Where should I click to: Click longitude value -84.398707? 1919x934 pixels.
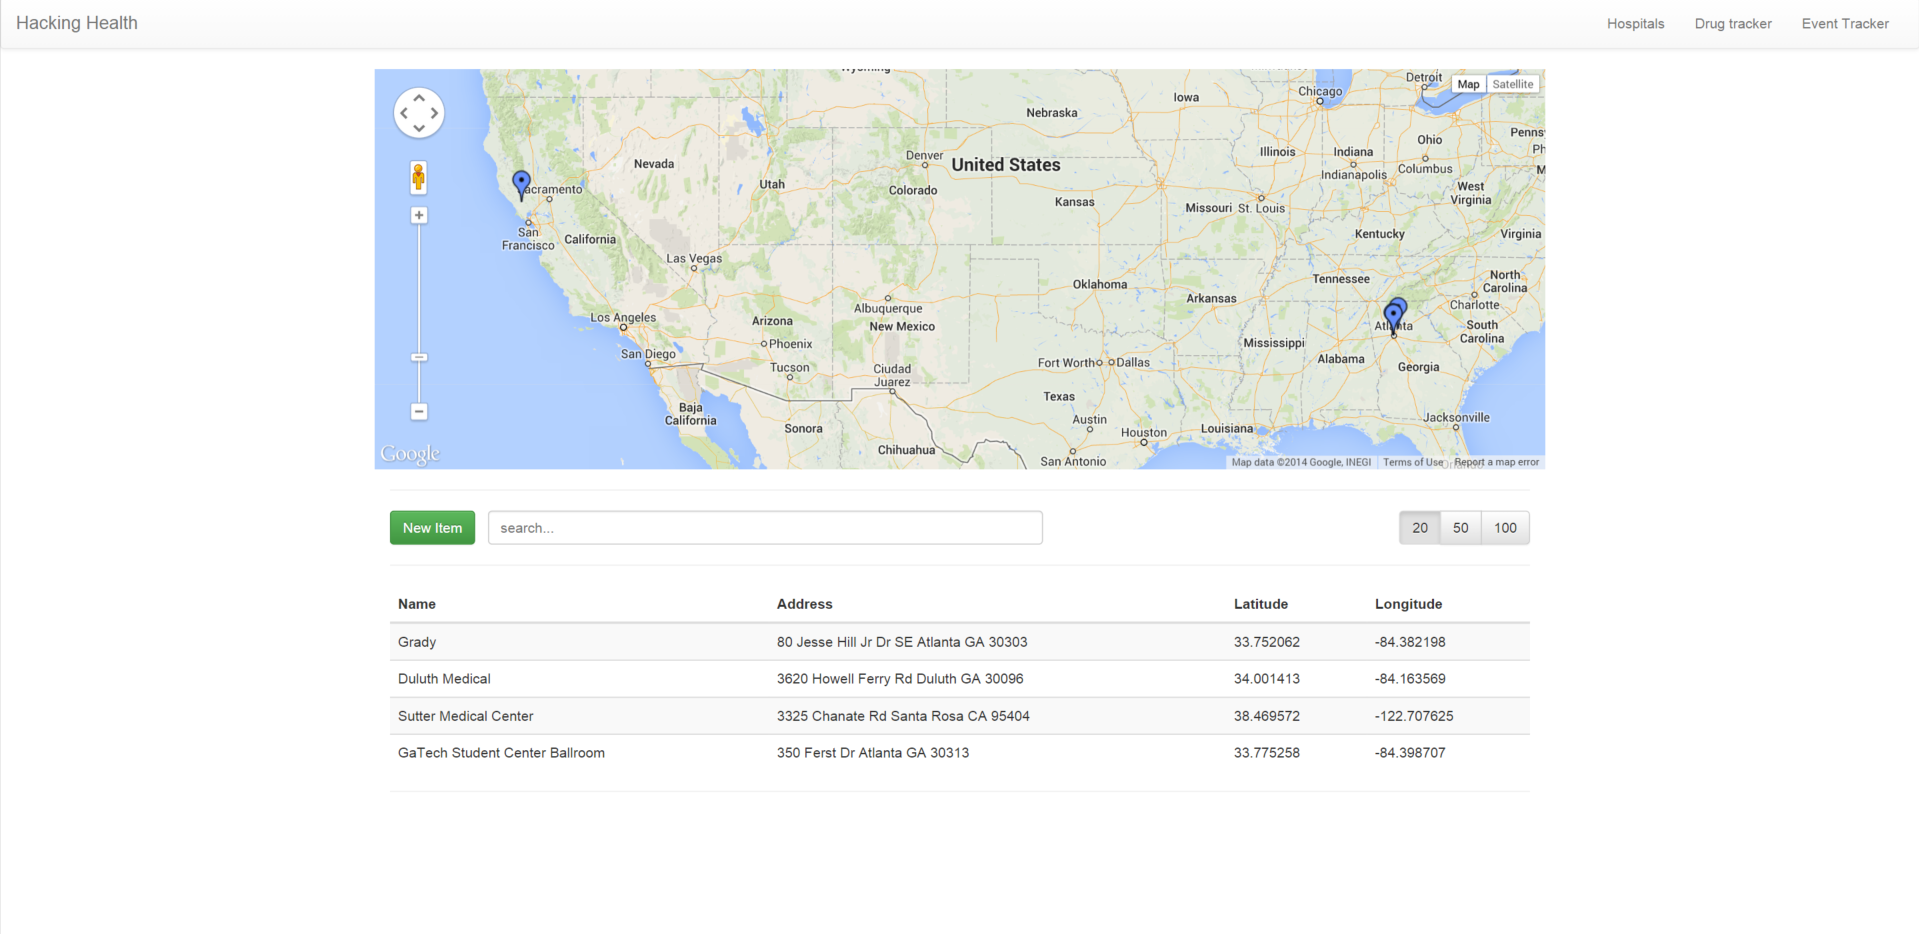point(1410,753)
